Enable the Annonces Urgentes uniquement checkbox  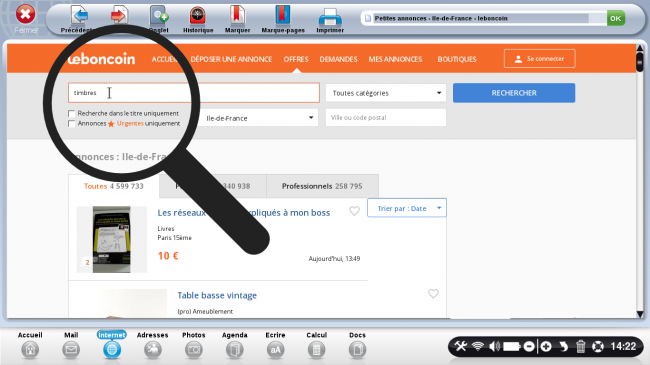point(72,124)
